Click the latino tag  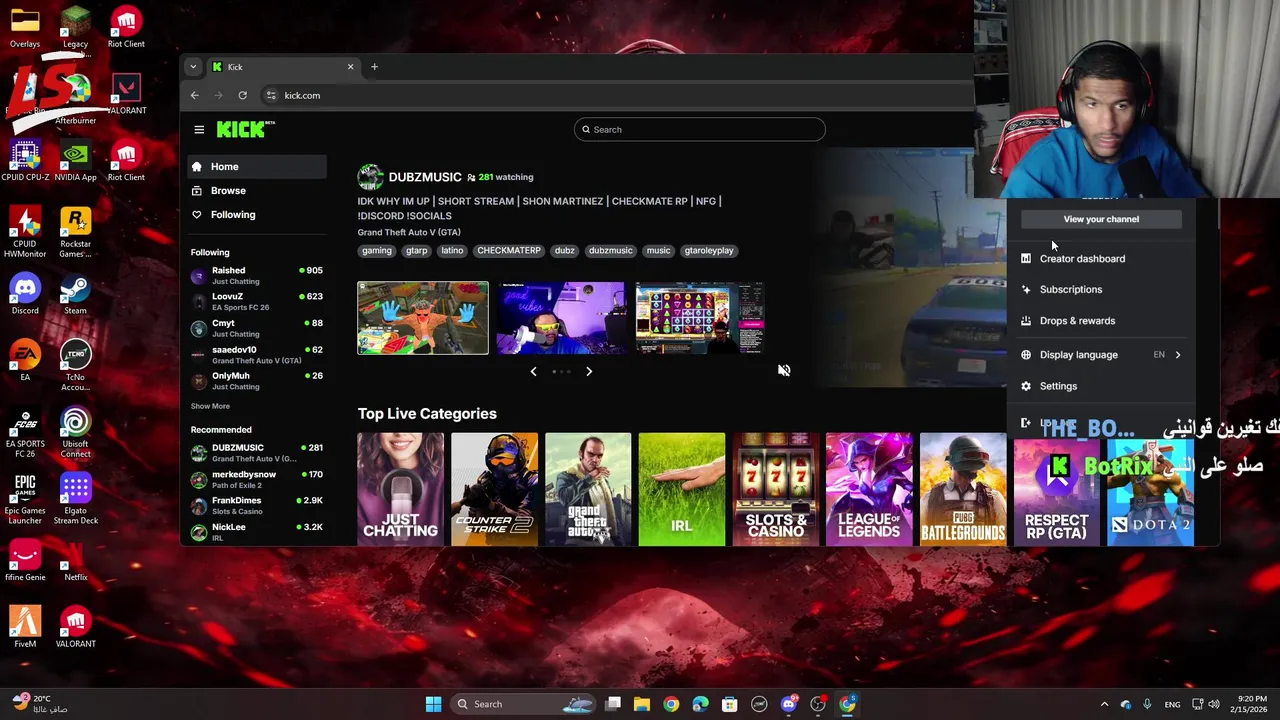coord(452,251)
